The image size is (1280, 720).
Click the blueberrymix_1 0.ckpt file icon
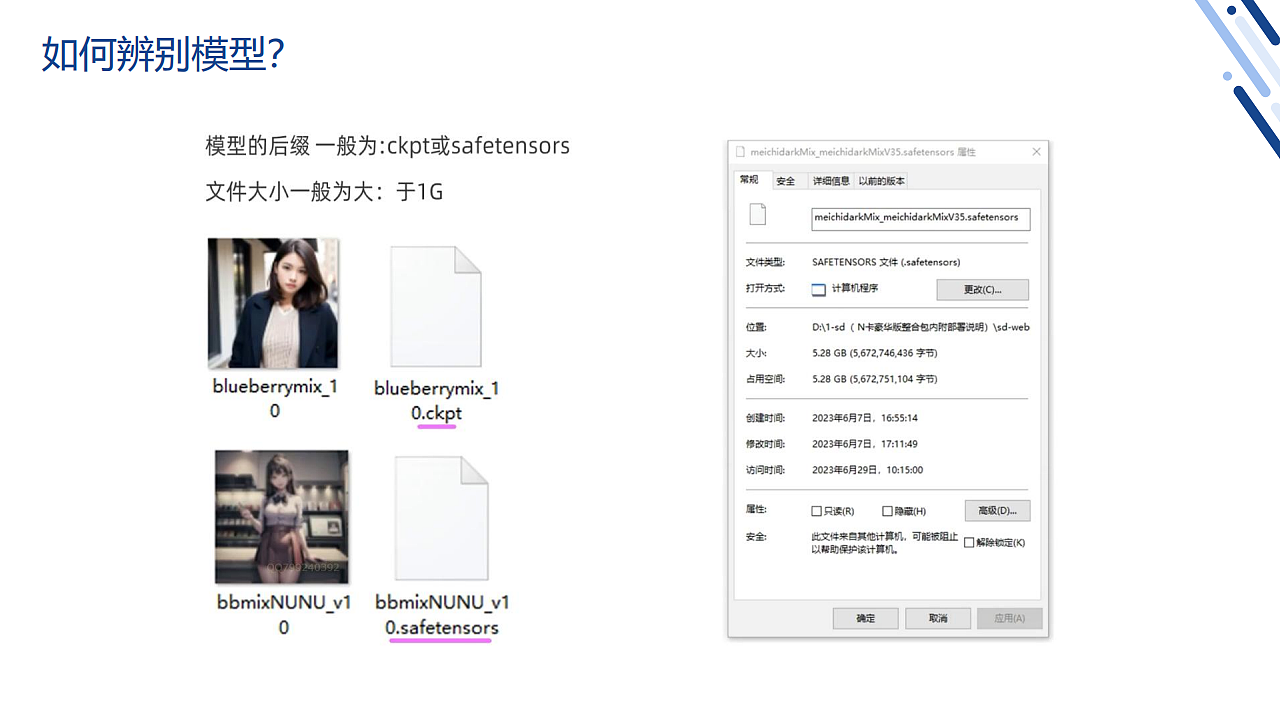[436, 305]
